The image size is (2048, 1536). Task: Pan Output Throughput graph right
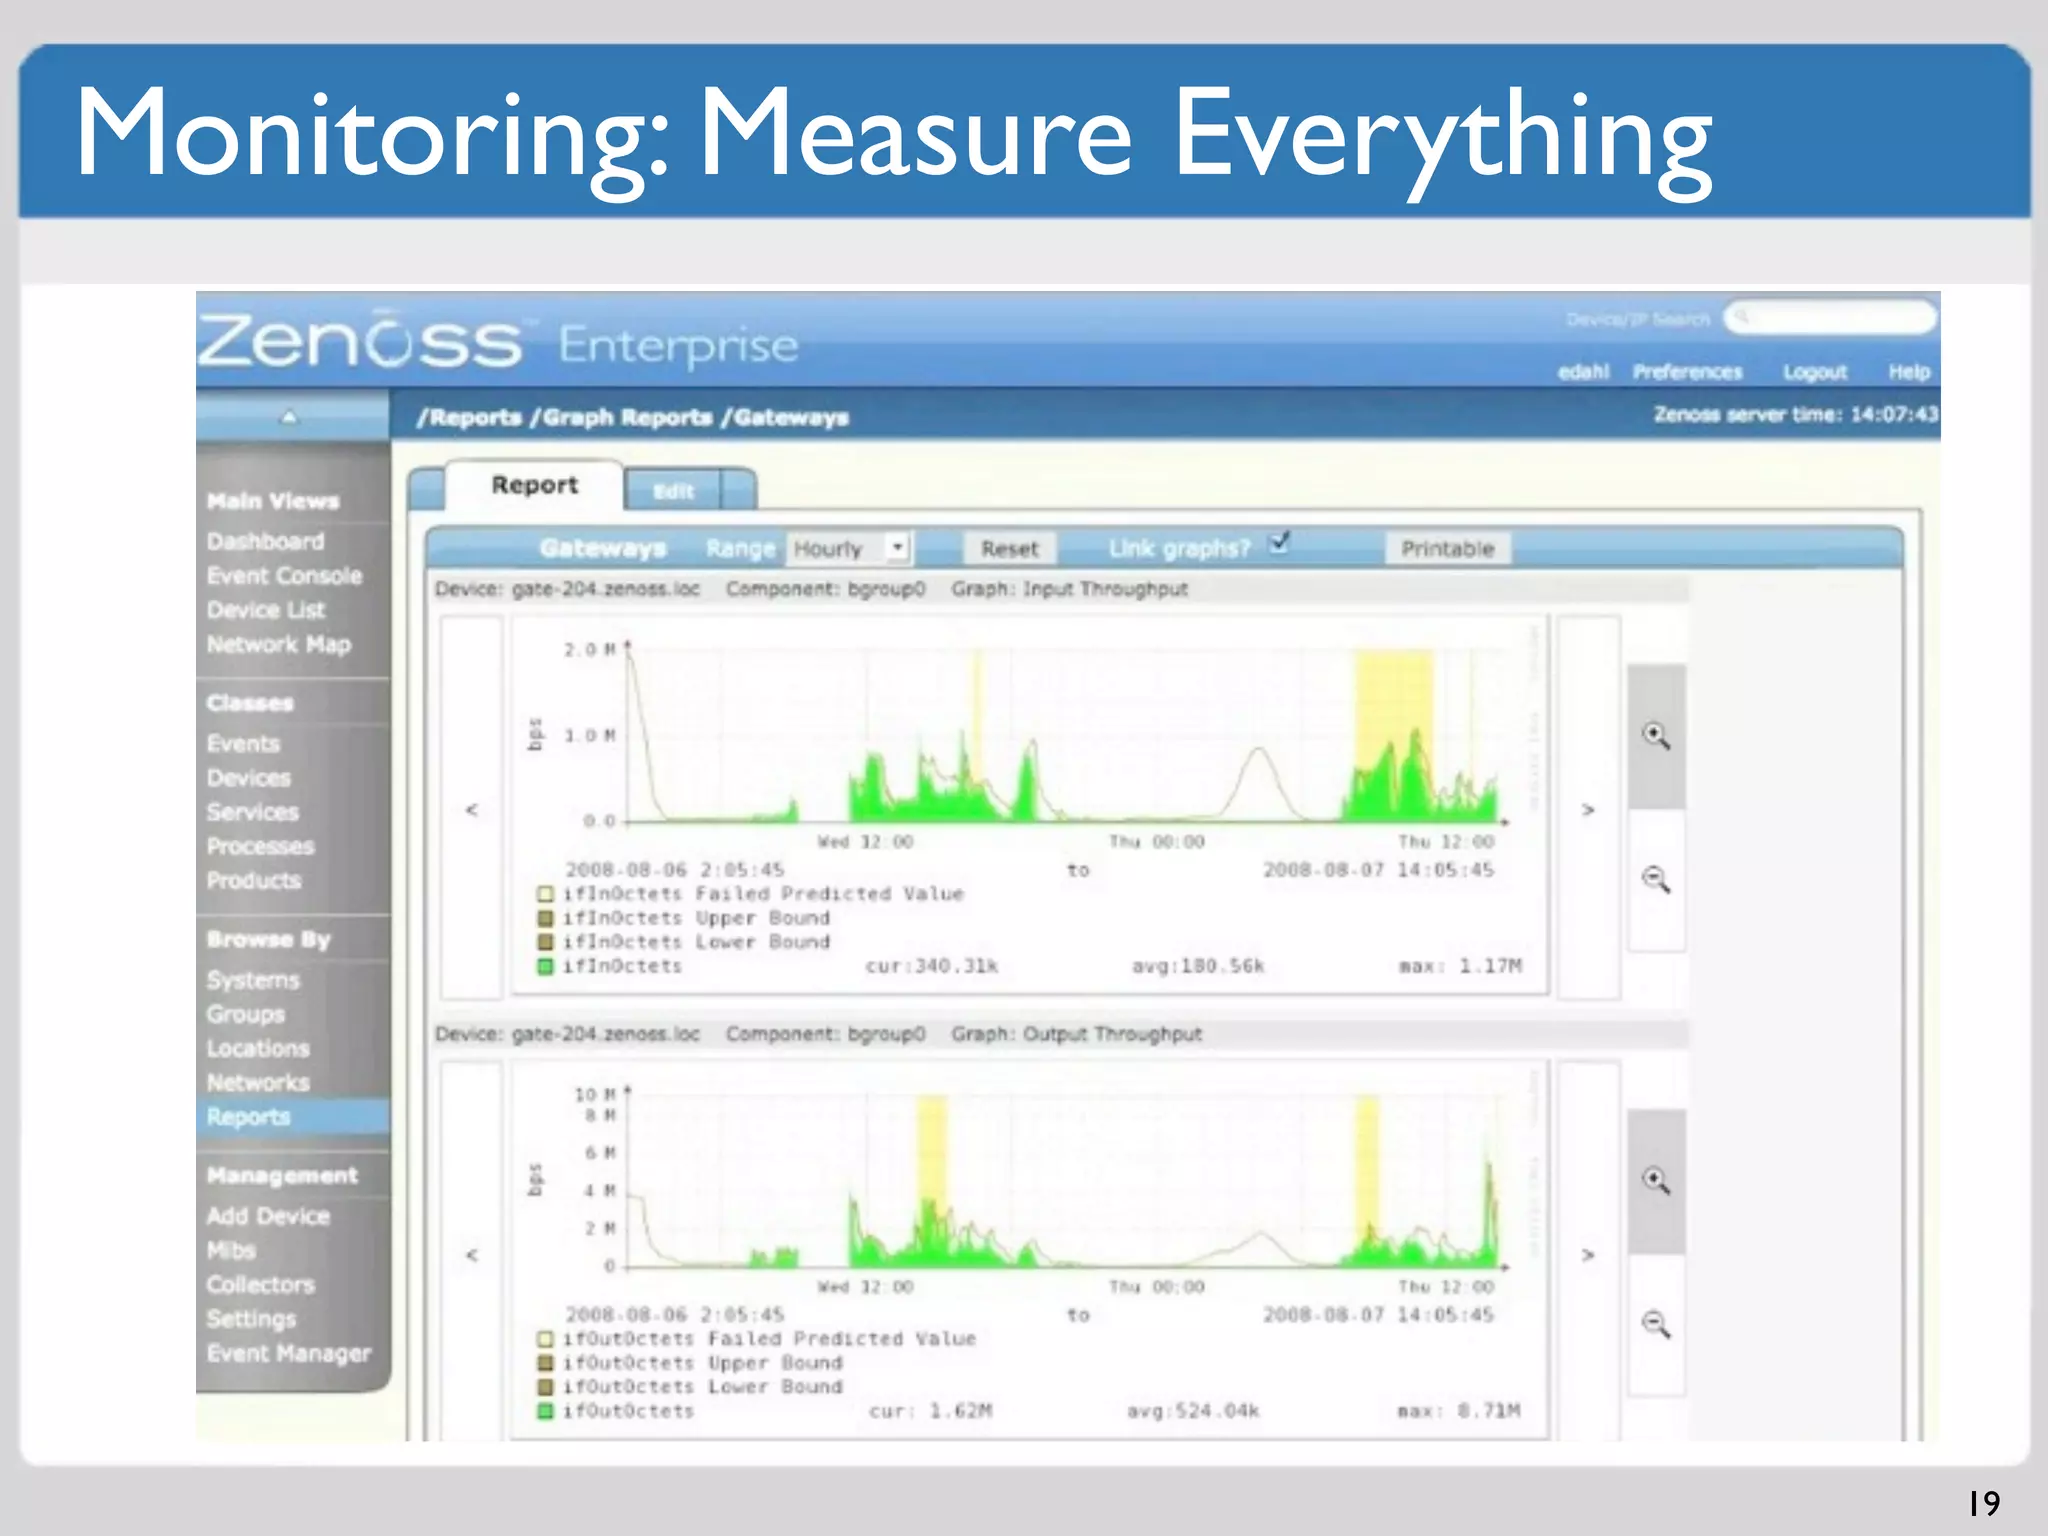pyautogui.click(x=1588, y=1253)
